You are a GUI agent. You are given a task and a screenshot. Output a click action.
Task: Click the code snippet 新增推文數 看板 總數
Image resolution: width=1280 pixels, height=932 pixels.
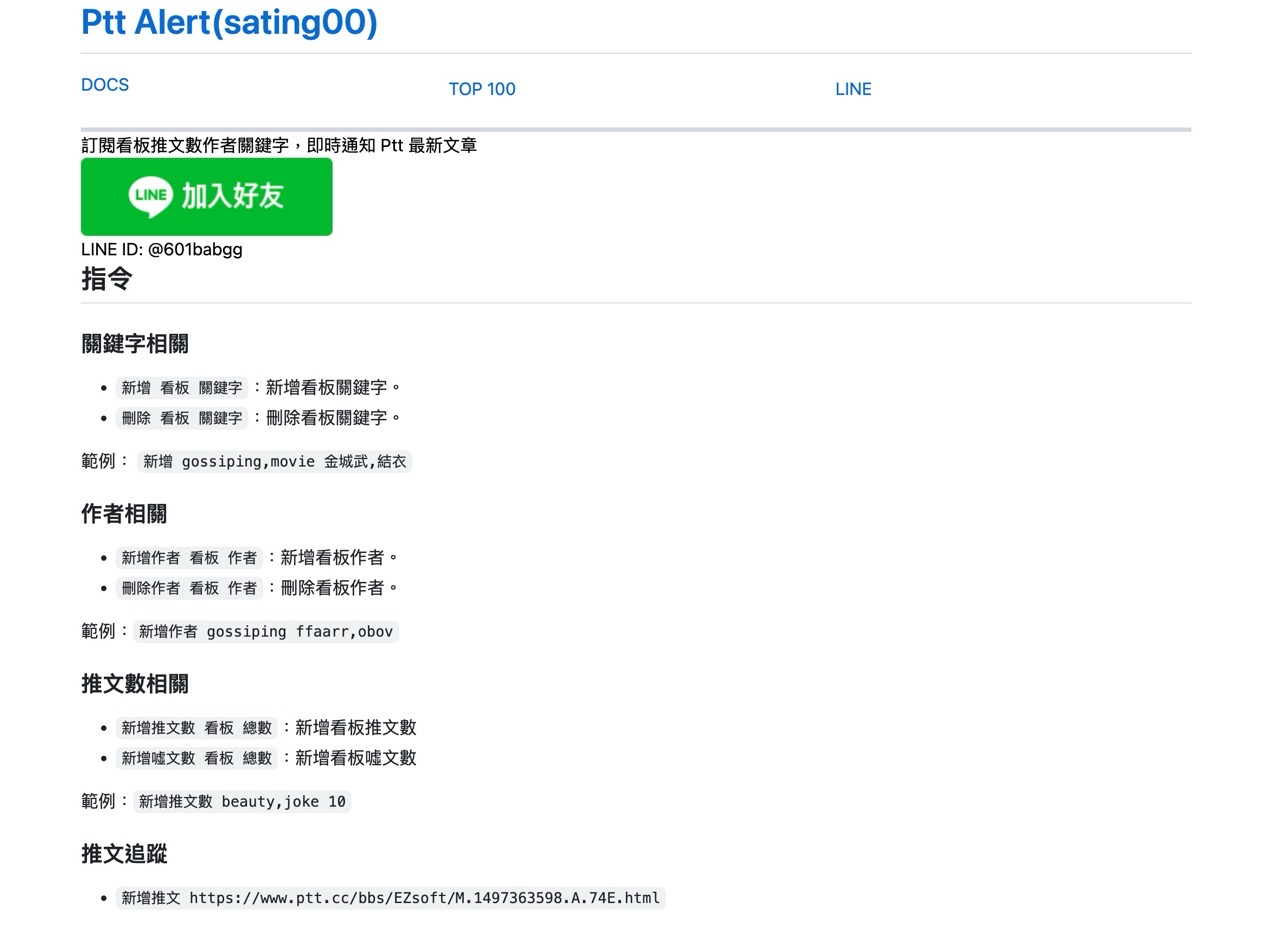[197, 728]
